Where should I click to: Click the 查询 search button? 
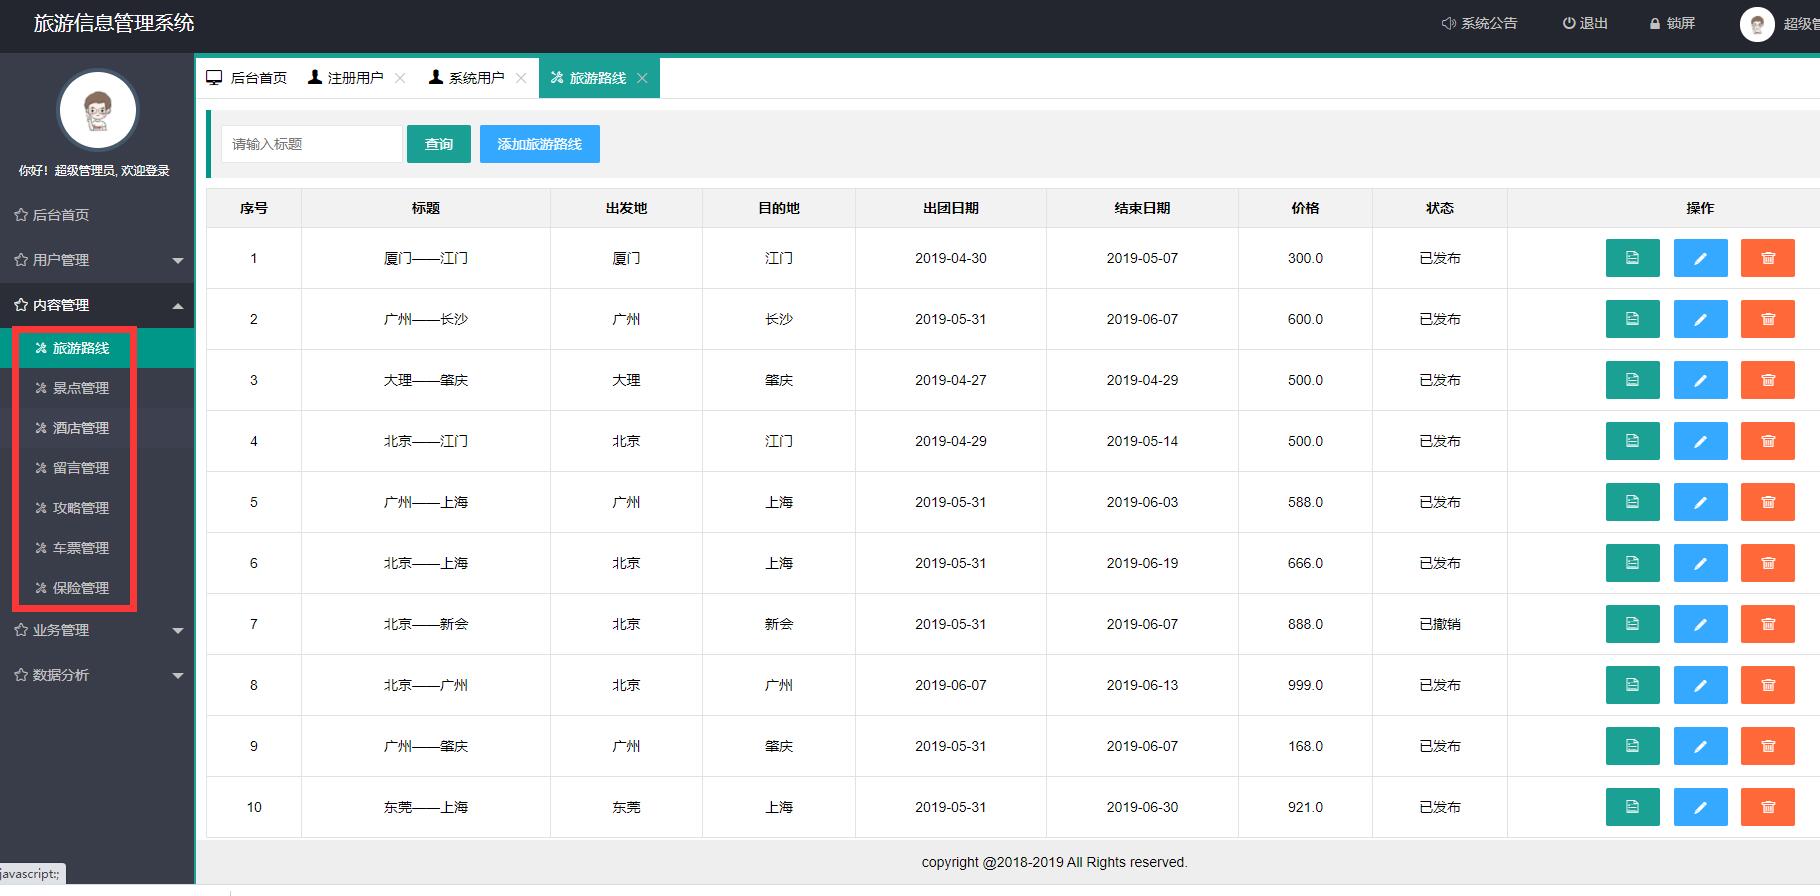click(439, 144)
